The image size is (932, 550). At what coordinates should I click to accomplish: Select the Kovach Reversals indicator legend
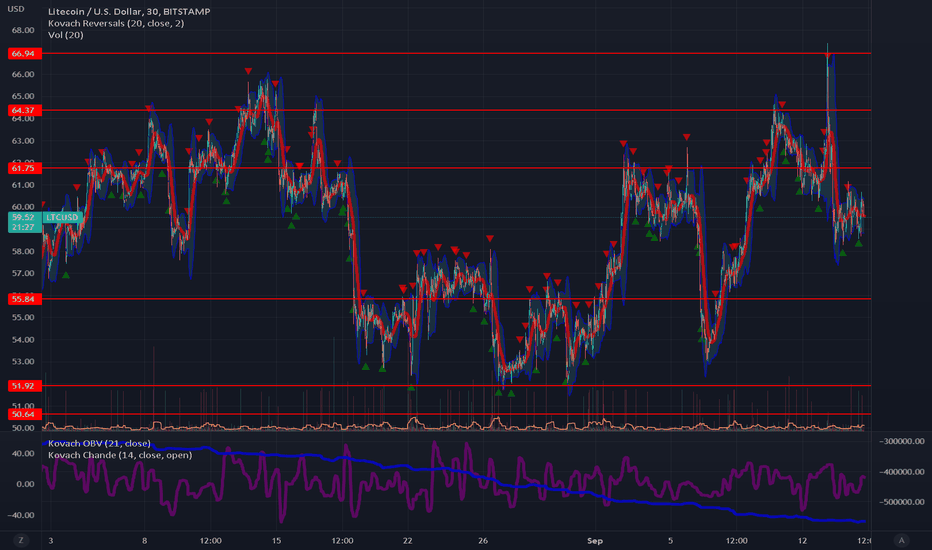116,23
